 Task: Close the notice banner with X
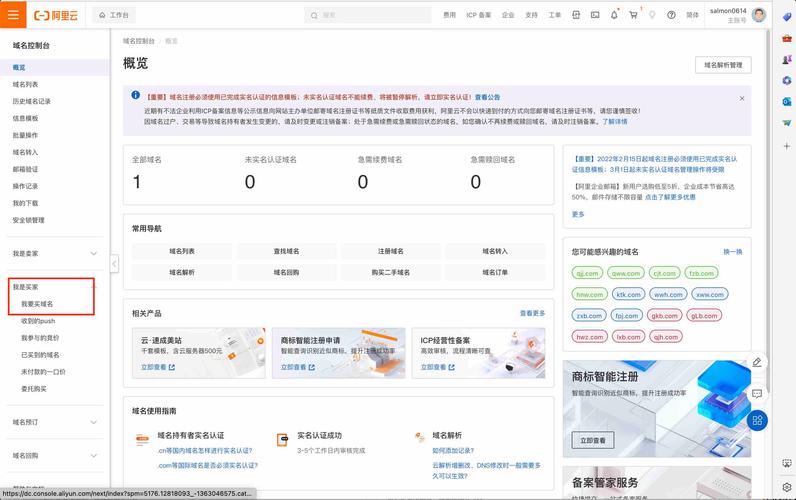742,98
